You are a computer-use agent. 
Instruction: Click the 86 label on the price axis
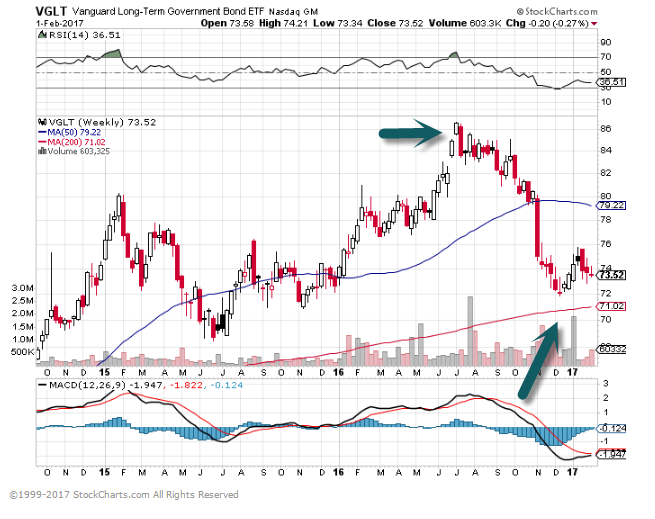(x=606, y=129)
